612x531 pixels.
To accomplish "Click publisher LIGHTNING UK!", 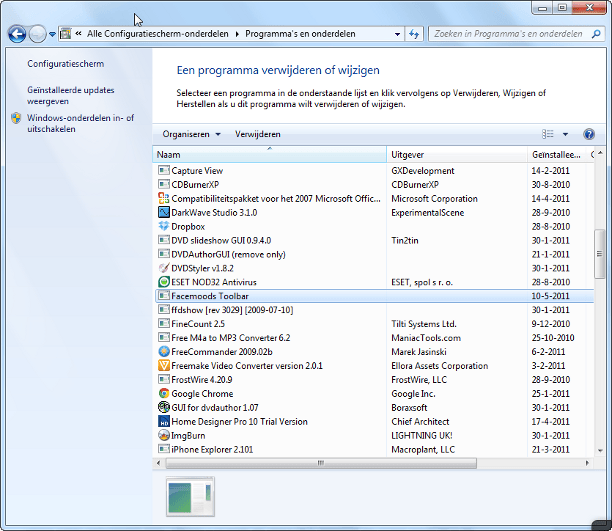I will tap(422, 435).
